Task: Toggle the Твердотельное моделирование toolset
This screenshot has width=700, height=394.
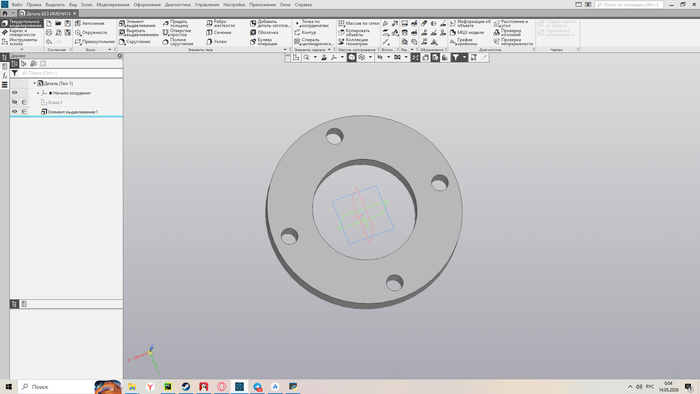Action: [22, 23]
